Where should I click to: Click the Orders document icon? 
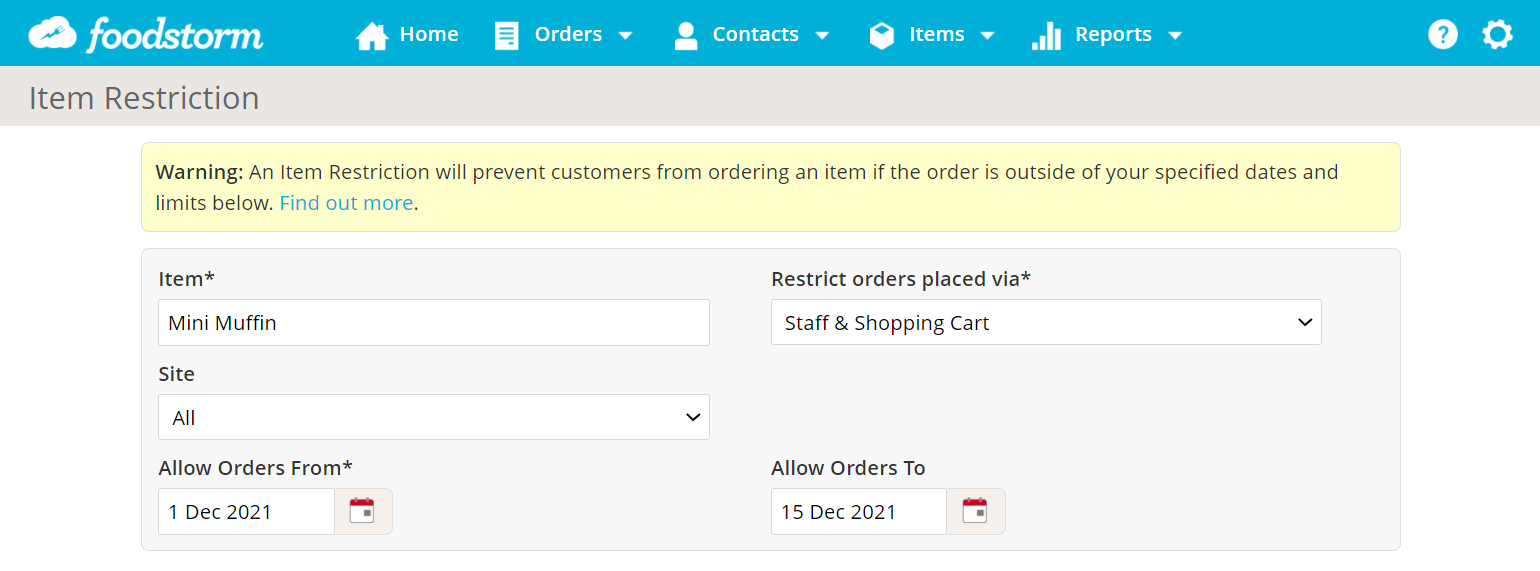click(507, 36)
